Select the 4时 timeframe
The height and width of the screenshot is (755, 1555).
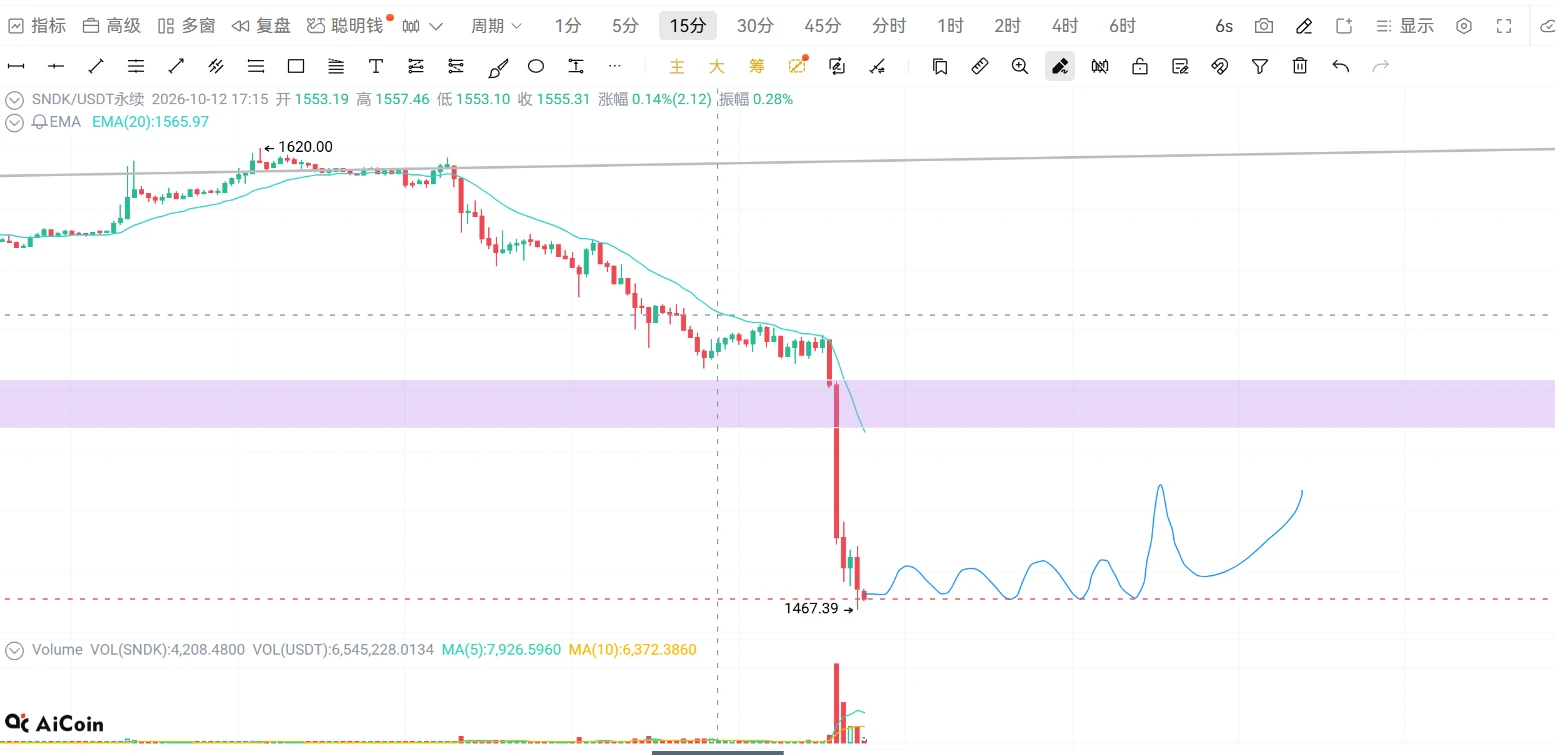point(1065,26)
